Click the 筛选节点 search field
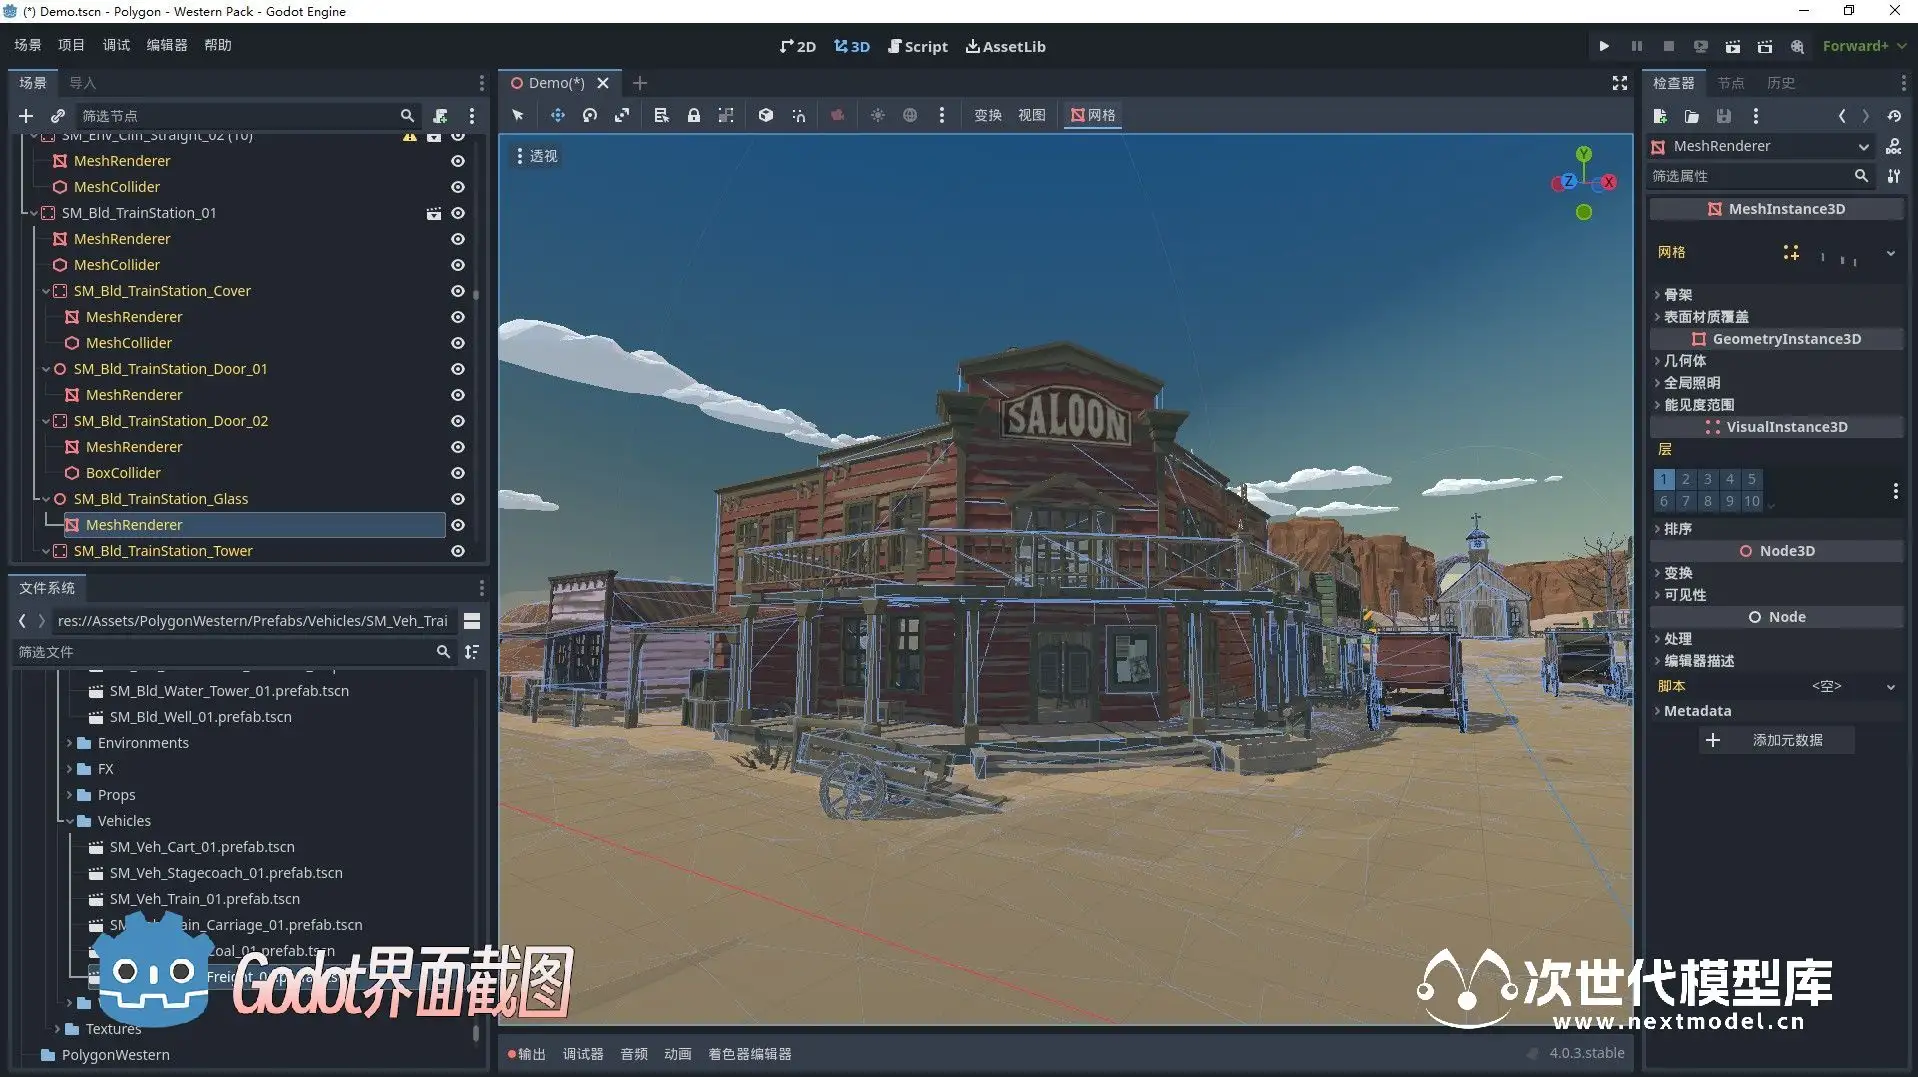The image size is (1918, 1077). pyautogui.click(x=238, y=116)
